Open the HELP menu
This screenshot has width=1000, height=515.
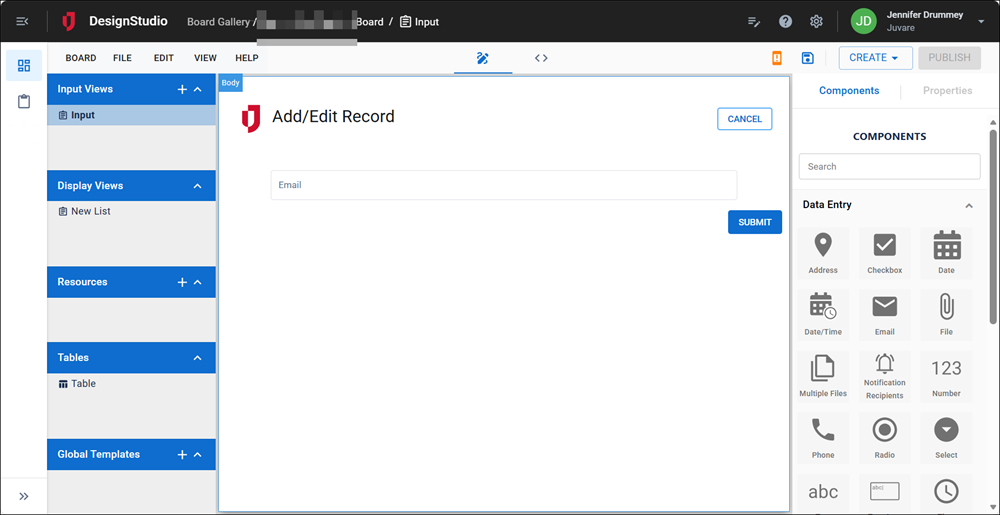(x=247, y=58)
